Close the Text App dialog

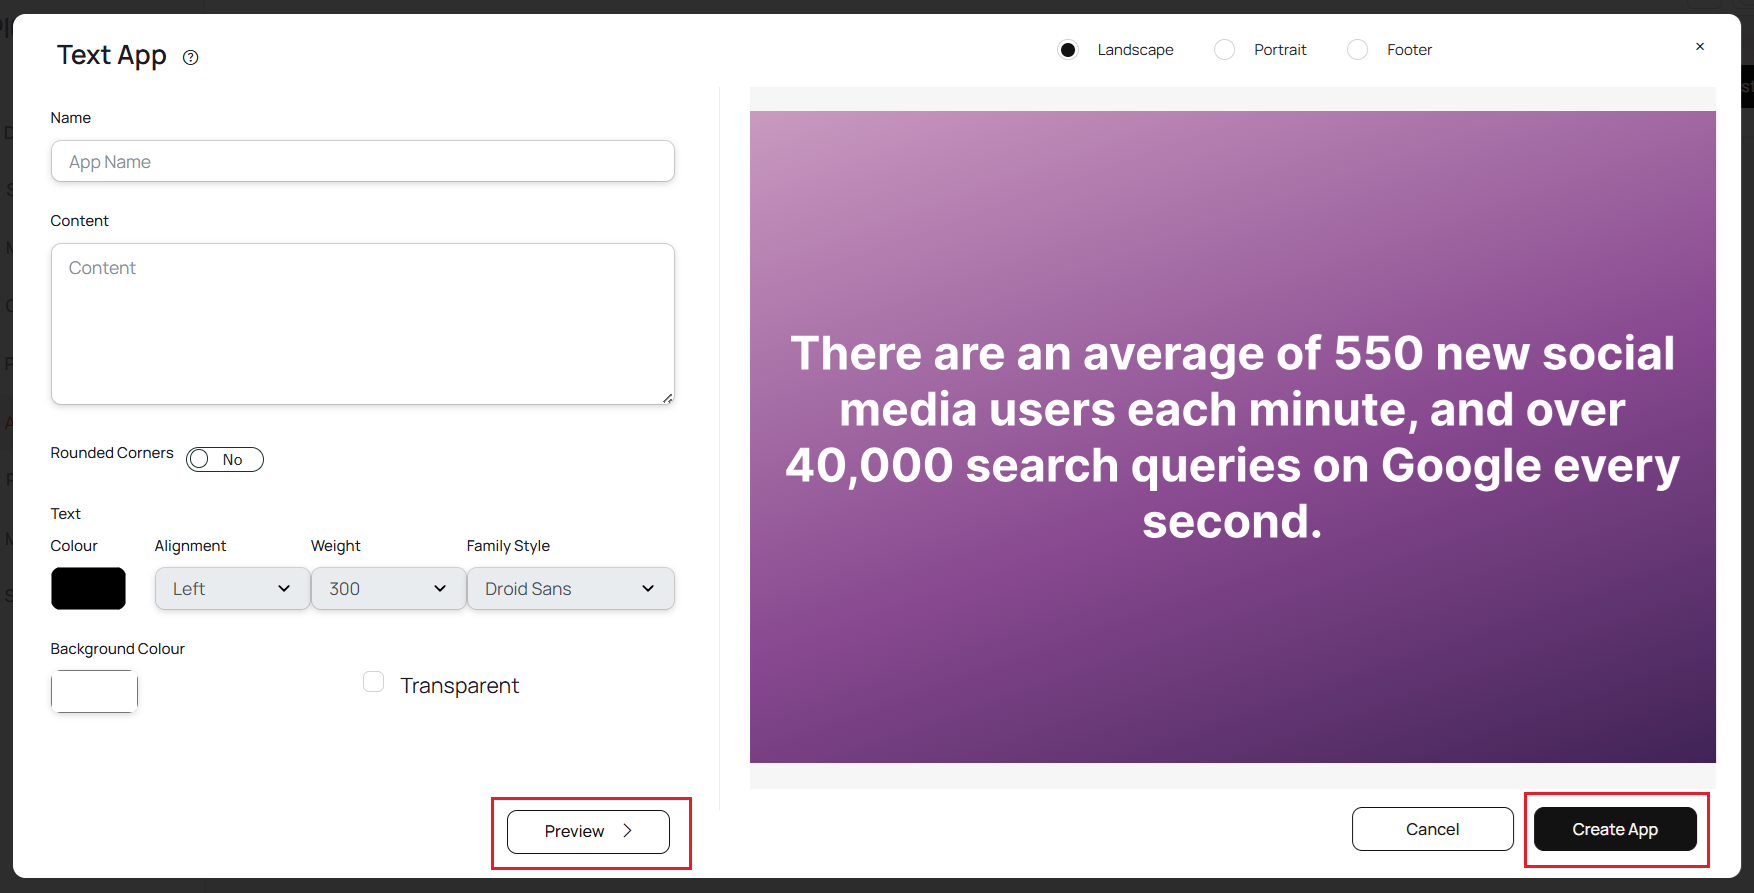[x=1699, y=47]
